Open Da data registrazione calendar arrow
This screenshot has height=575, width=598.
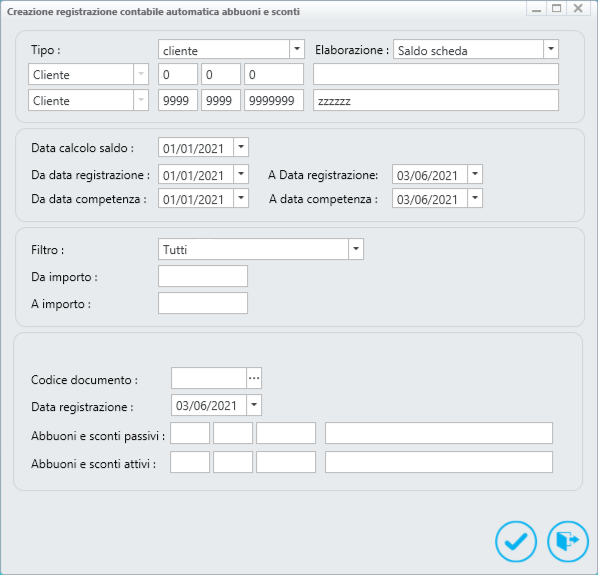(241, 174)
